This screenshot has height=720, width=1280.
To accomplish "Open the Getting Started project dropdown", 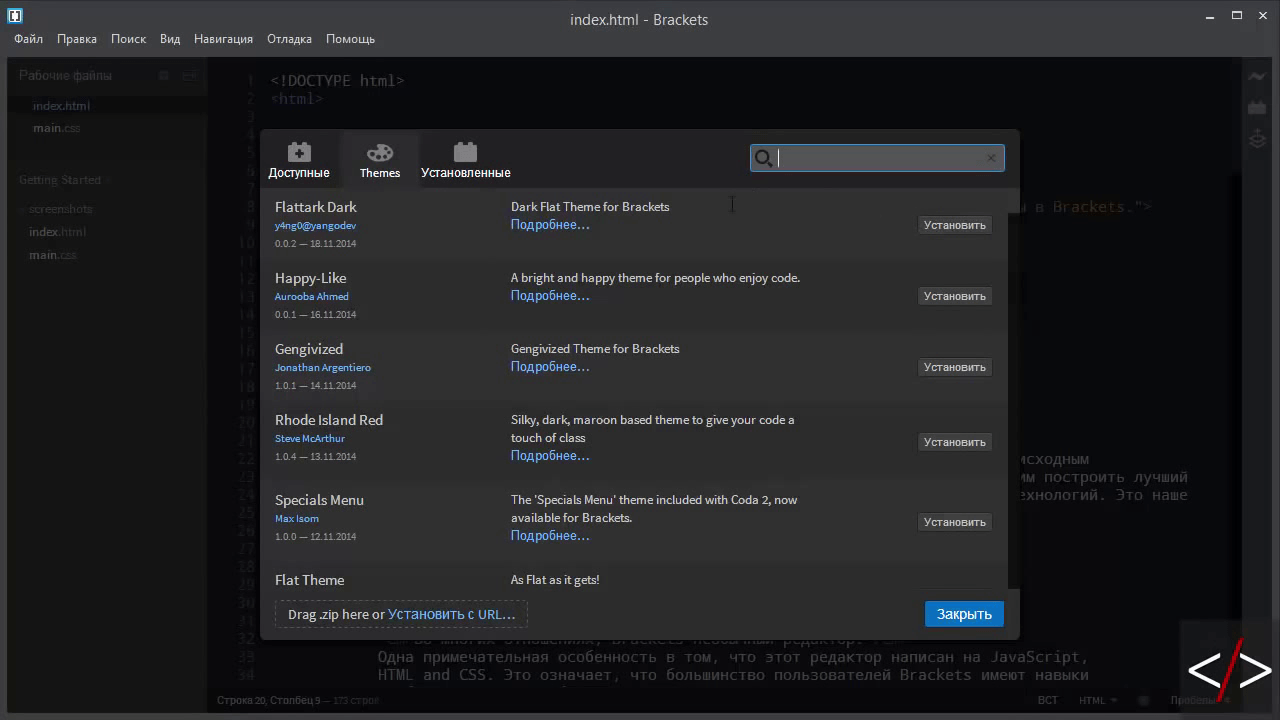I will click(60, 180).
